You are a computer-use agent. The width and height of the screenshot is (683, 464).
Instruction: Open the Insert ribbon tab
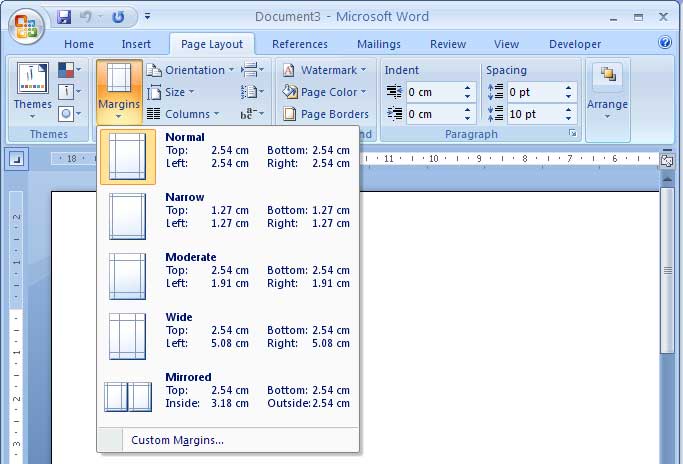point(136,44)
